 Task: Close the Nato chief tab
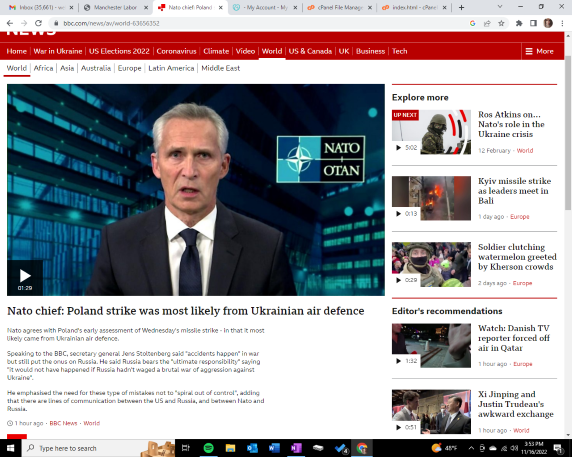tap(221, 7)
